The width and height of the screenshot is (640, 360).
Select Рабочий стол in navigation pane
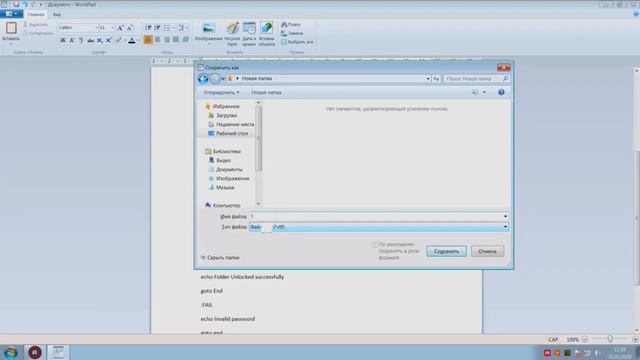coord(228,133)
